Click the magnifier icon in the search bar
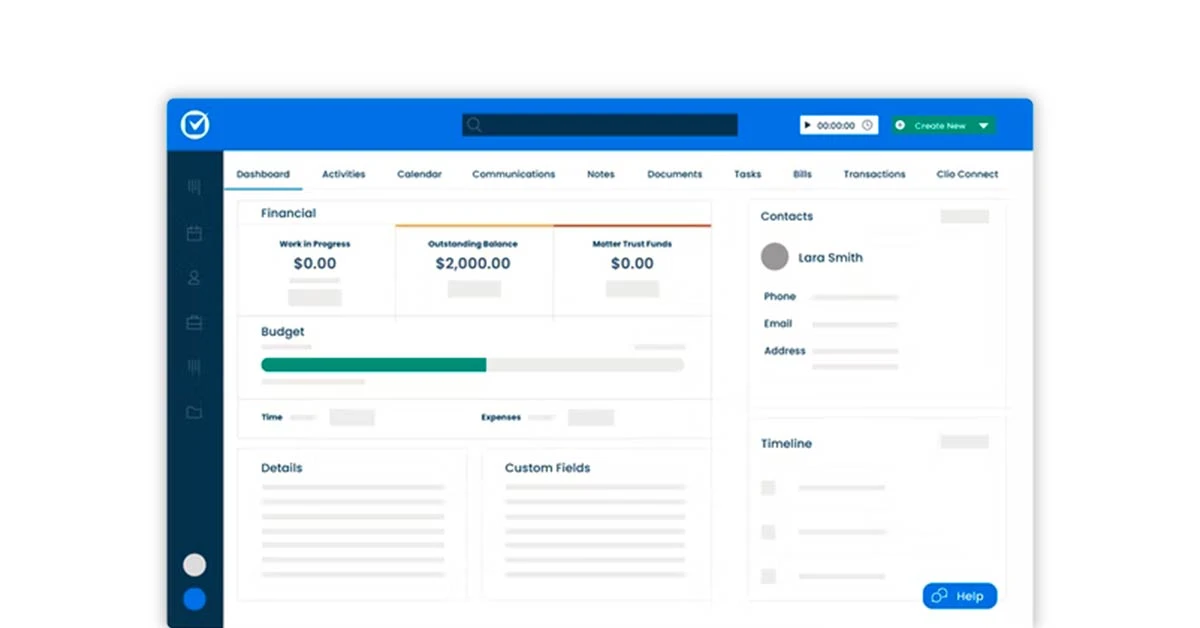 (x=474, y=124)
